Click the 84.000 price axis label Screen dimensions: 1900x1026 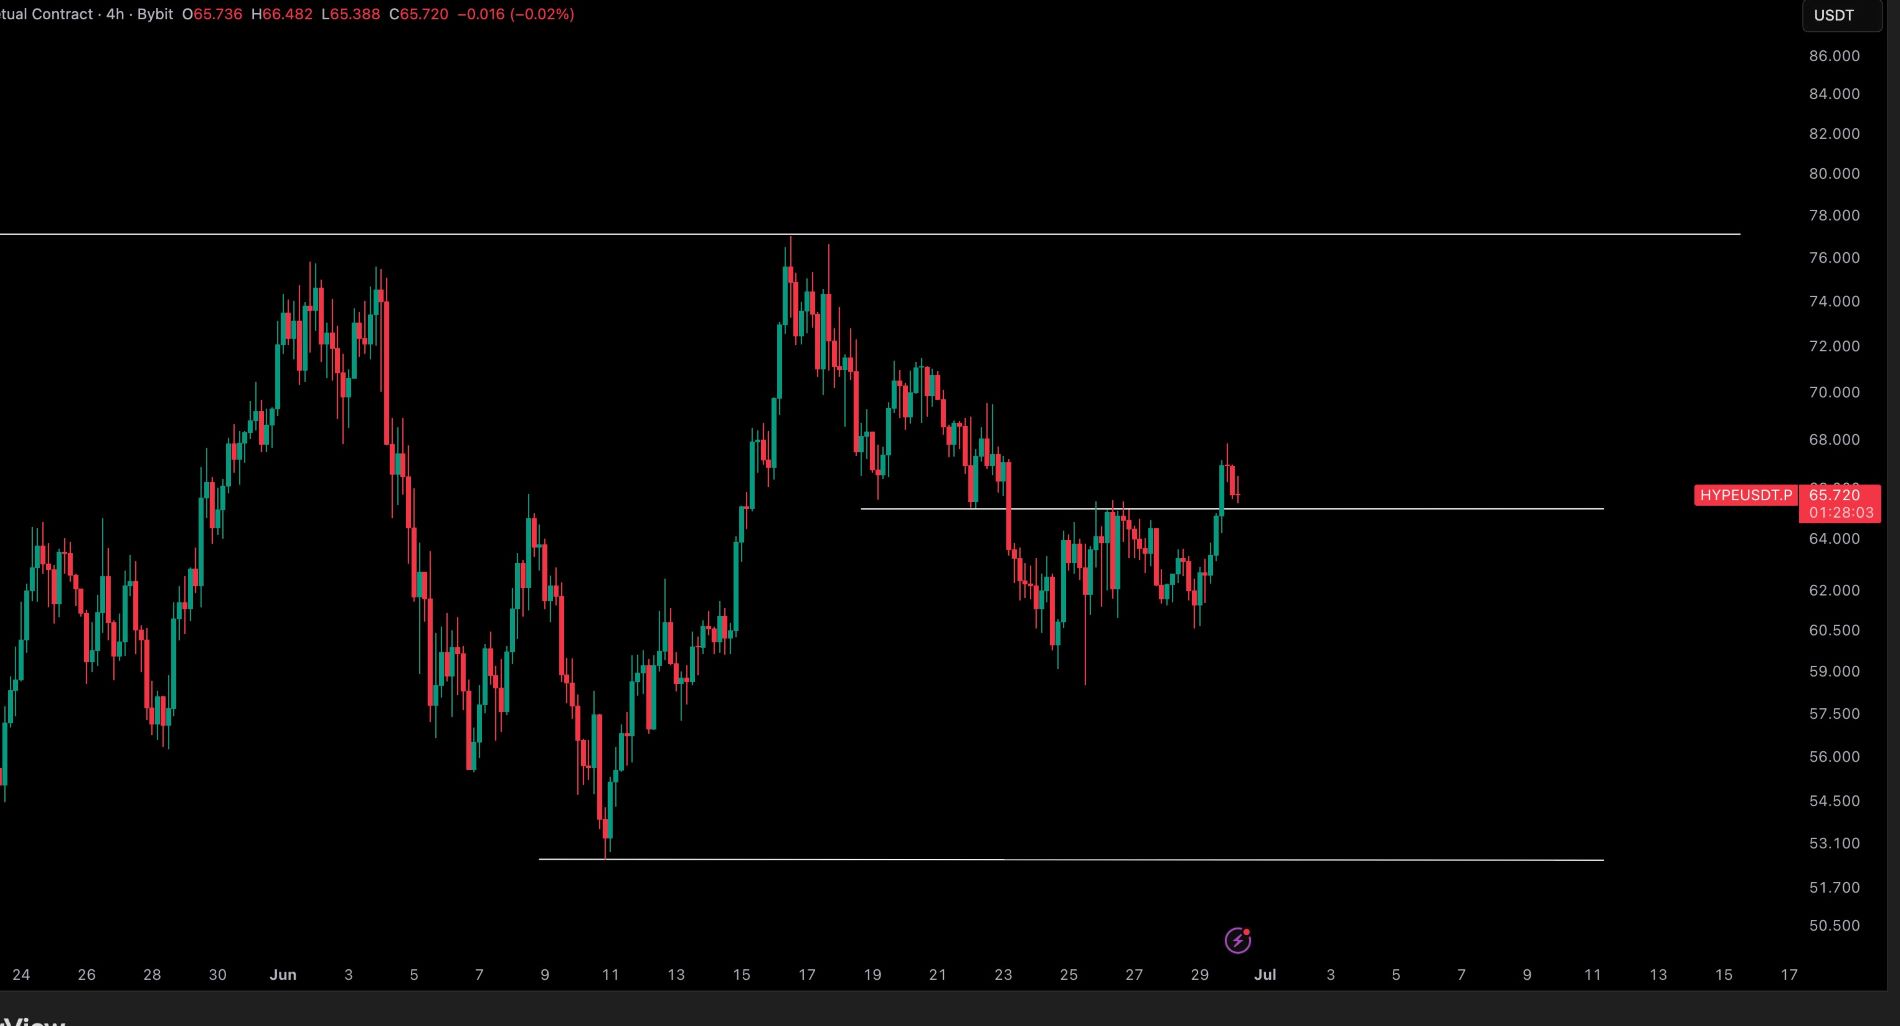pyautogui.click(x=1834, y=94)
